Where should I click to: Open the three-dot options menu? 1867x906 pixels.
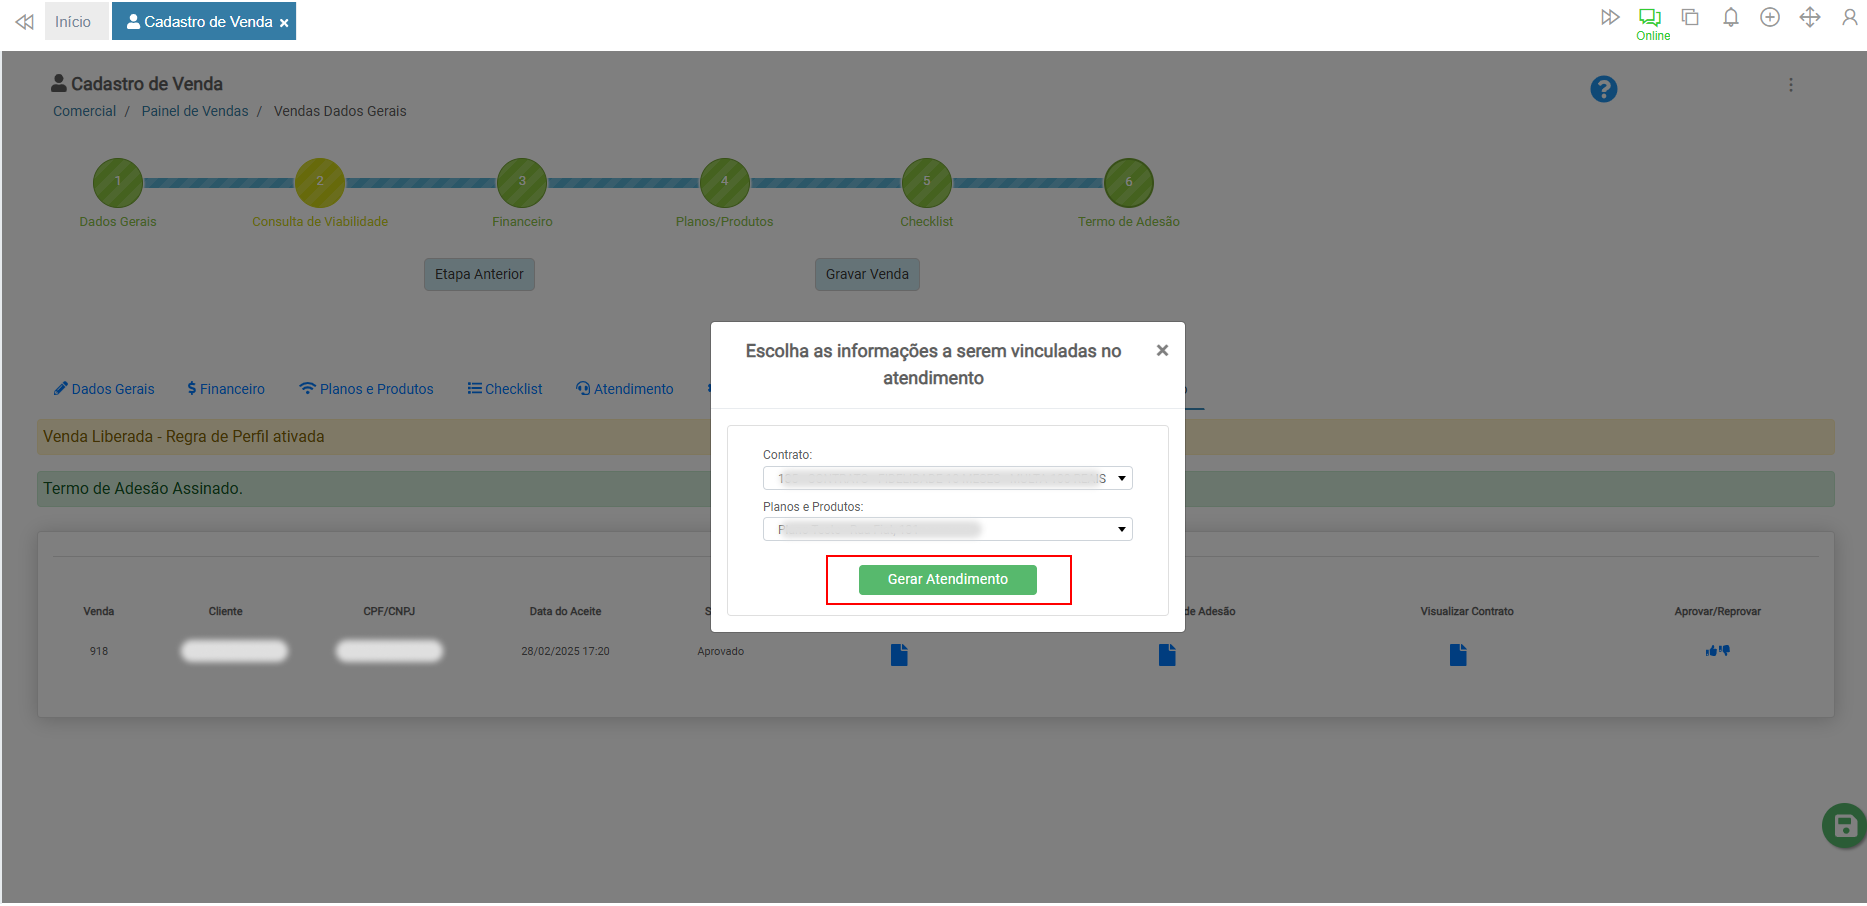[x=1790, y=86]
